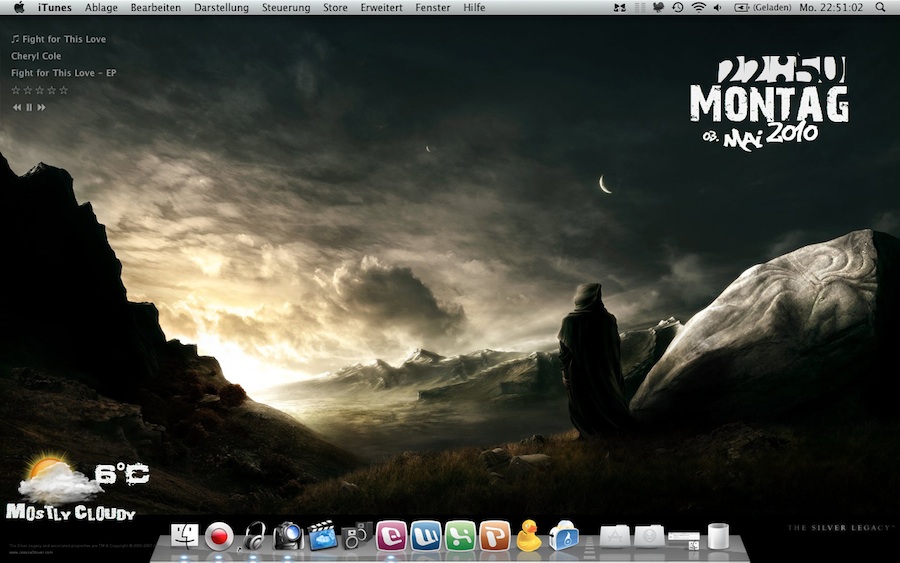
Task: Open Spotlight search magnifier
Action: click(880, 7)
